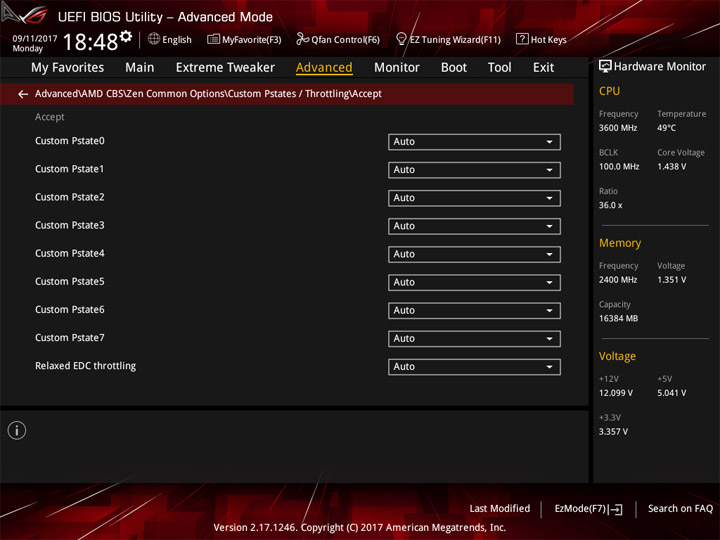Image resolution: width=720 pixels, height=540 pixels.
Task: Click the Qfan Control fan icon
Action: [x=302, y=39]
